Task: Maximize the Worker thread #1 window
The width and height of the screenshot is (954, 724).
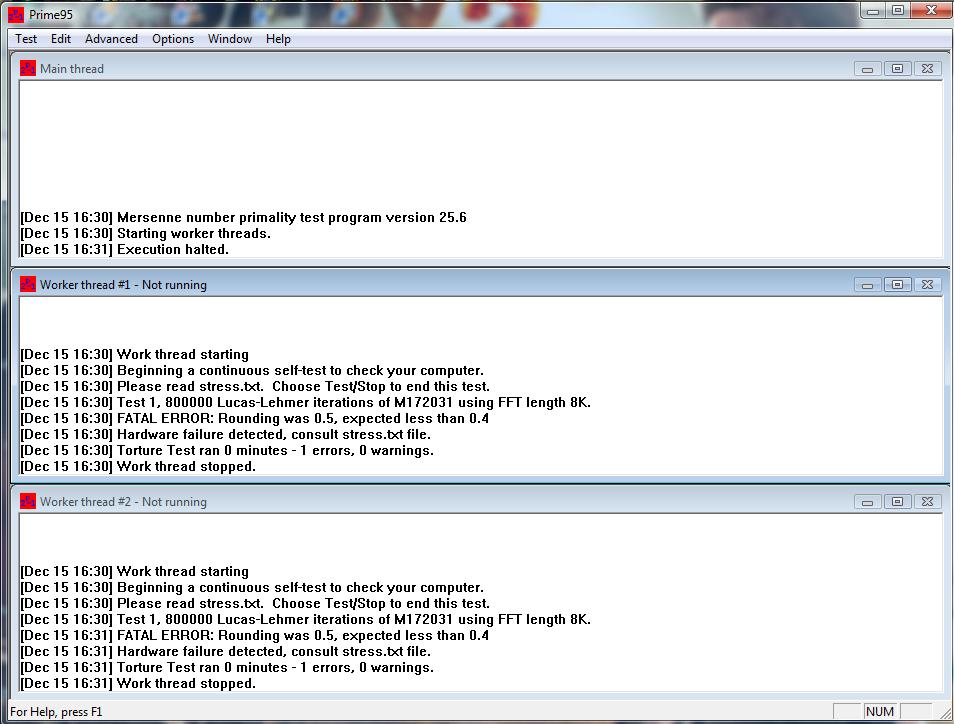Action: pyautogui.click(x=897, y=285)
